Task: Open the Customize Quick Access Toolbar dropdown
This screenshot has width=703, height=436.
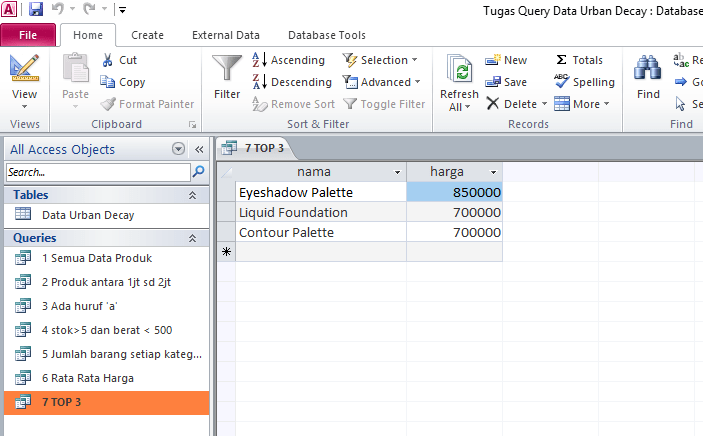Action: (x=122, y=9)
